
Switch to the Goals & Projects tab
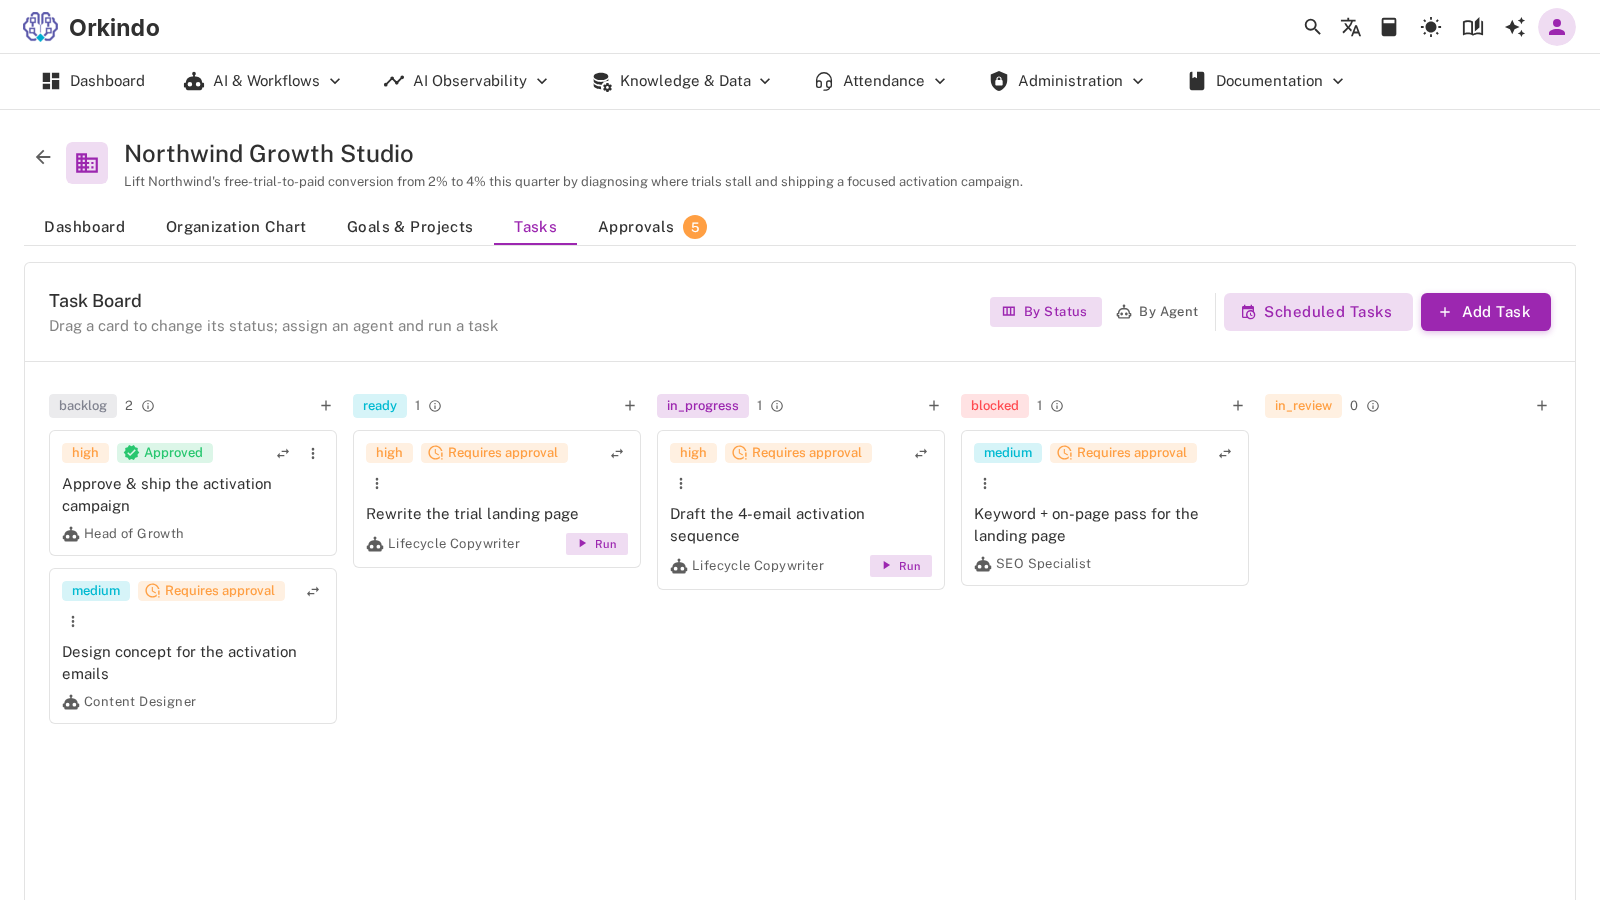coord(410,227)
